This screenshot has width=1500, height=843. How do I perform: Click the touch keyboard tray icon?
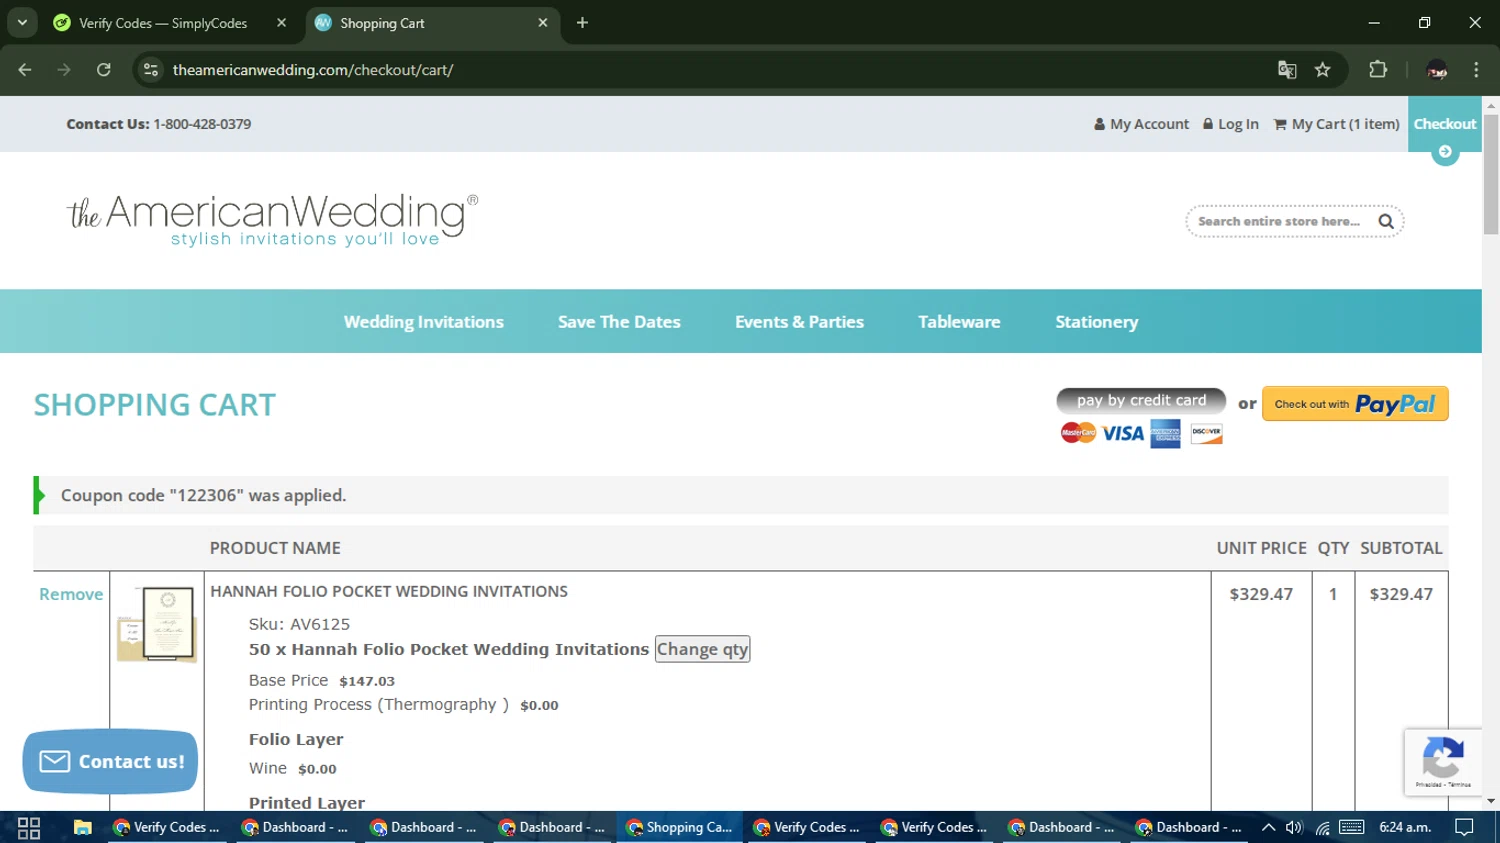[x=1352, y=827]
